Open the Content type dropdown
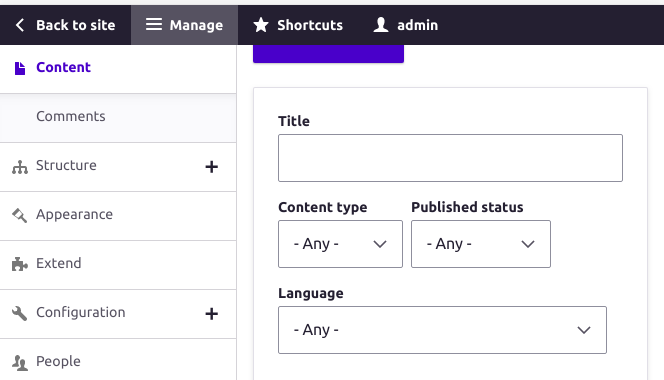 [340, 244]
